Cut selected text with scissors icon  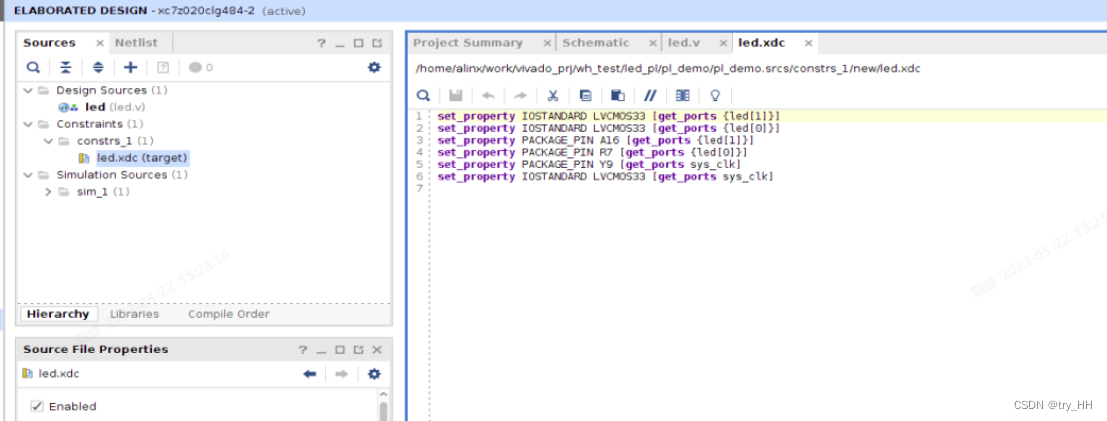click(554, 95)
